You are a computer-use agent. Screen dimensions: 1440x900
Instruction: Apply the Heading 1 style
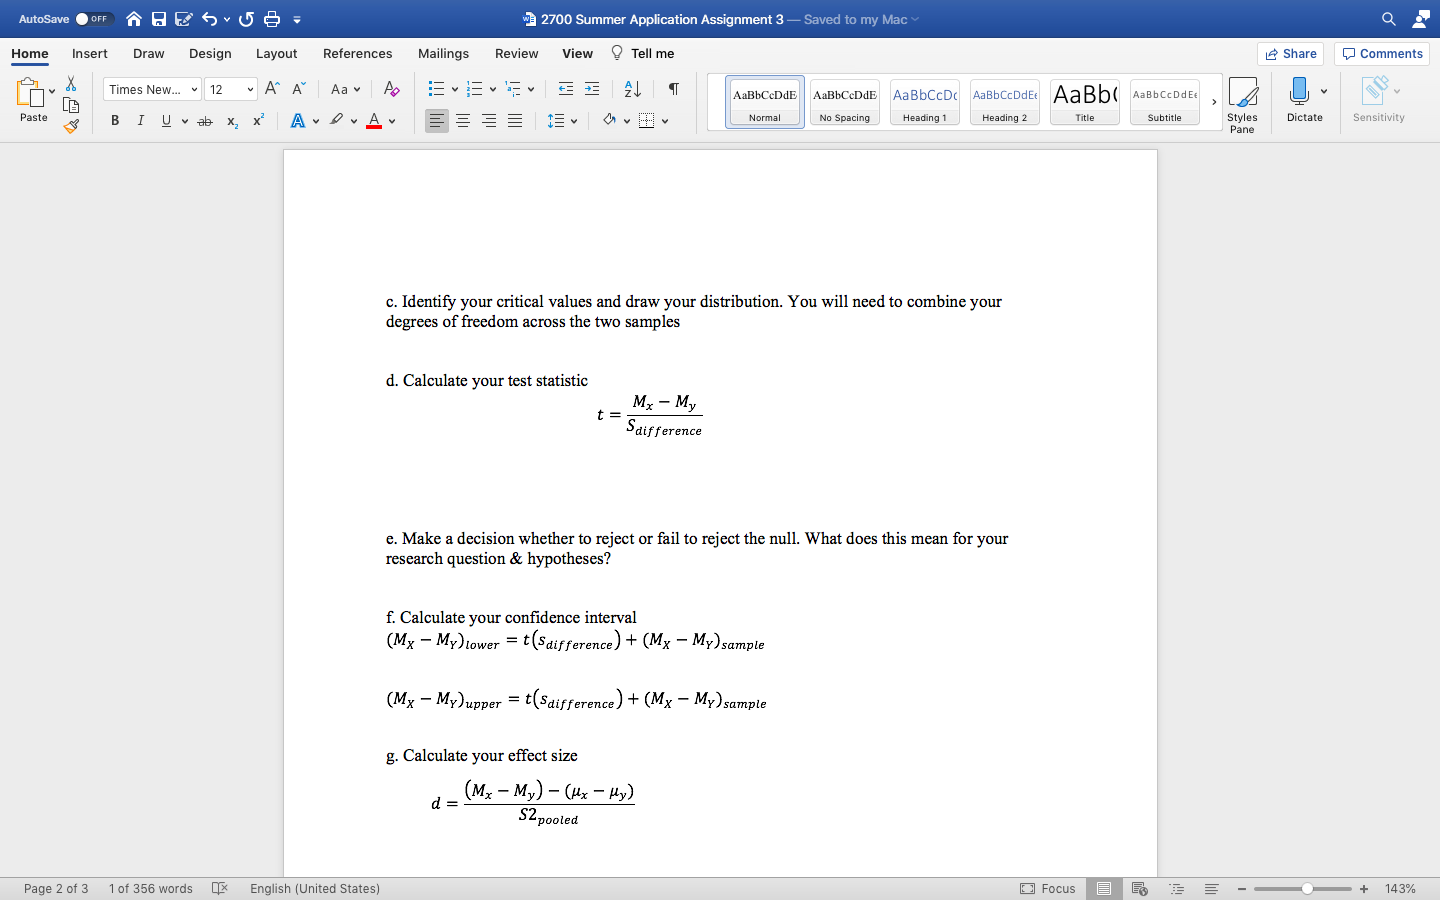tap(924, 101)
